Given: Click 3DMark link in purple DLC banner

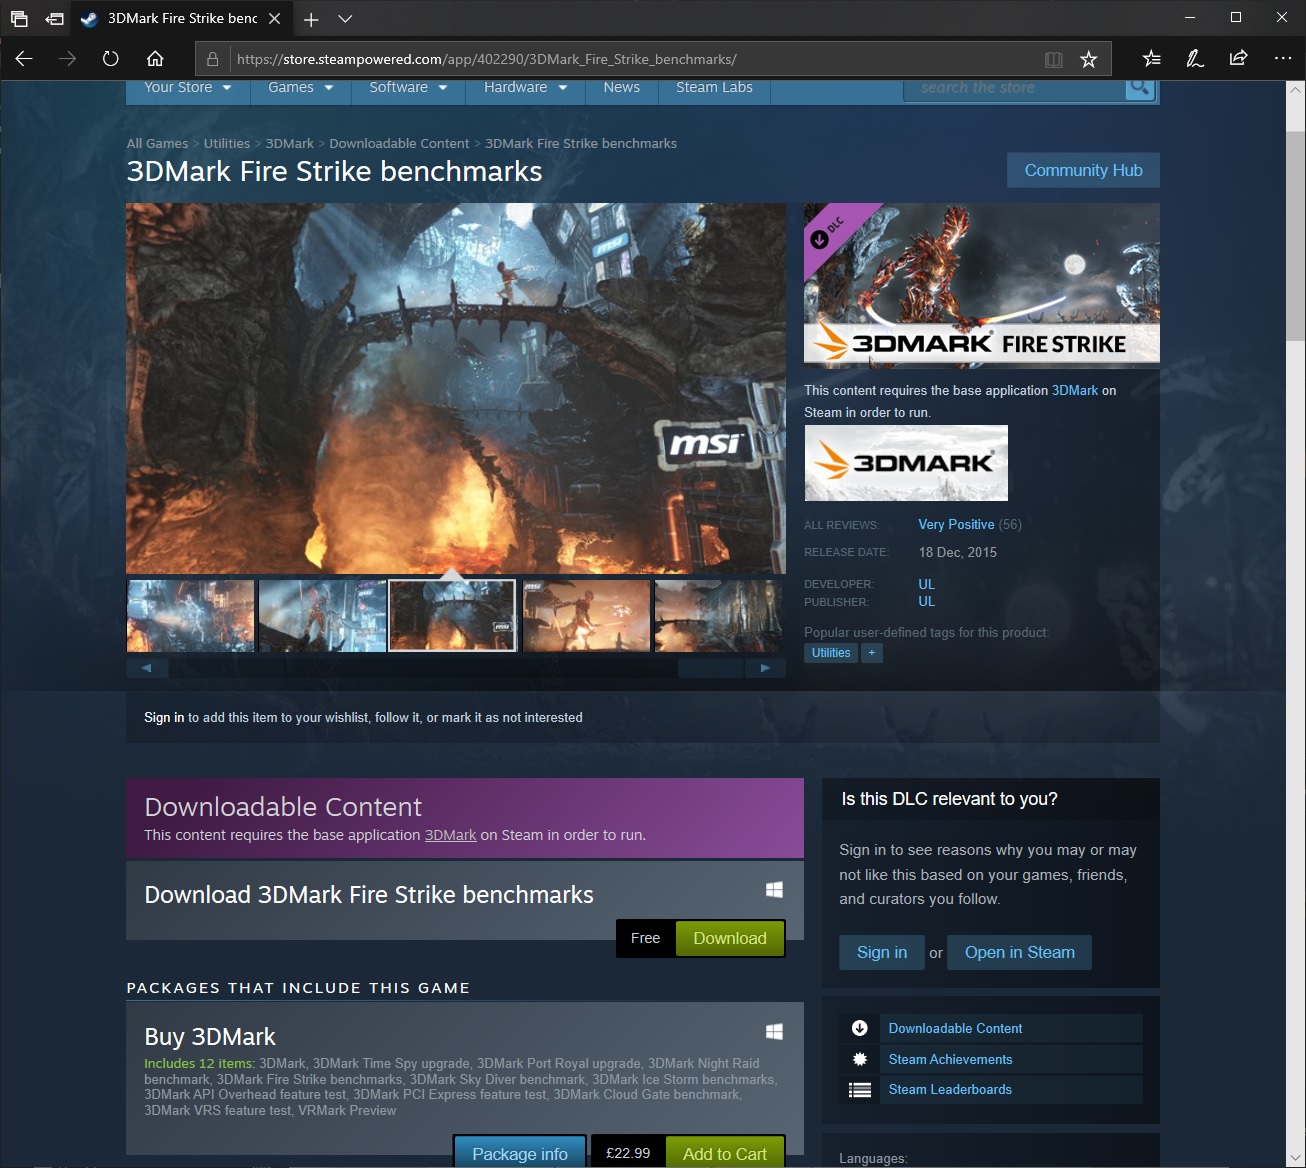Looking at the screenshot, I should (450, 835).
